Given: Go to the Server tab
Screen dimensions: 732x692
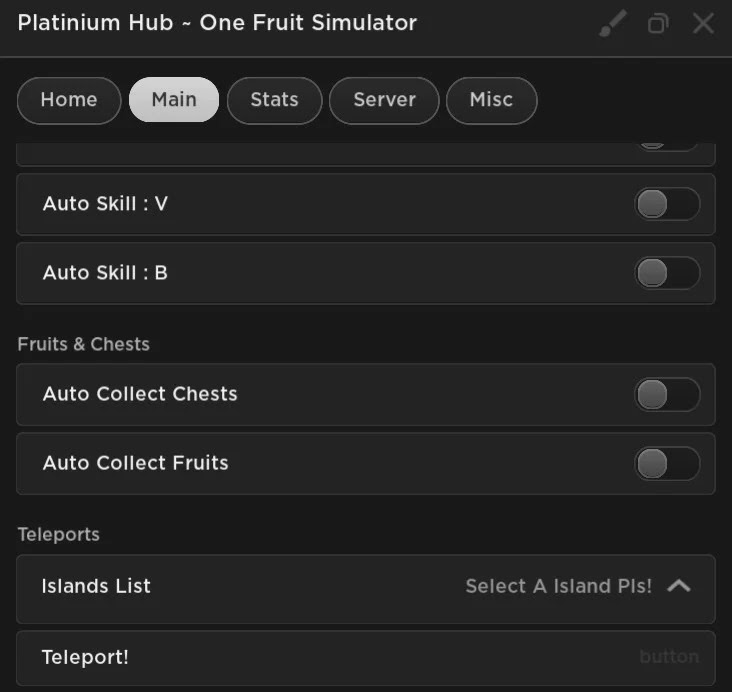Looking at the screenshot, I should pos(384,100).
